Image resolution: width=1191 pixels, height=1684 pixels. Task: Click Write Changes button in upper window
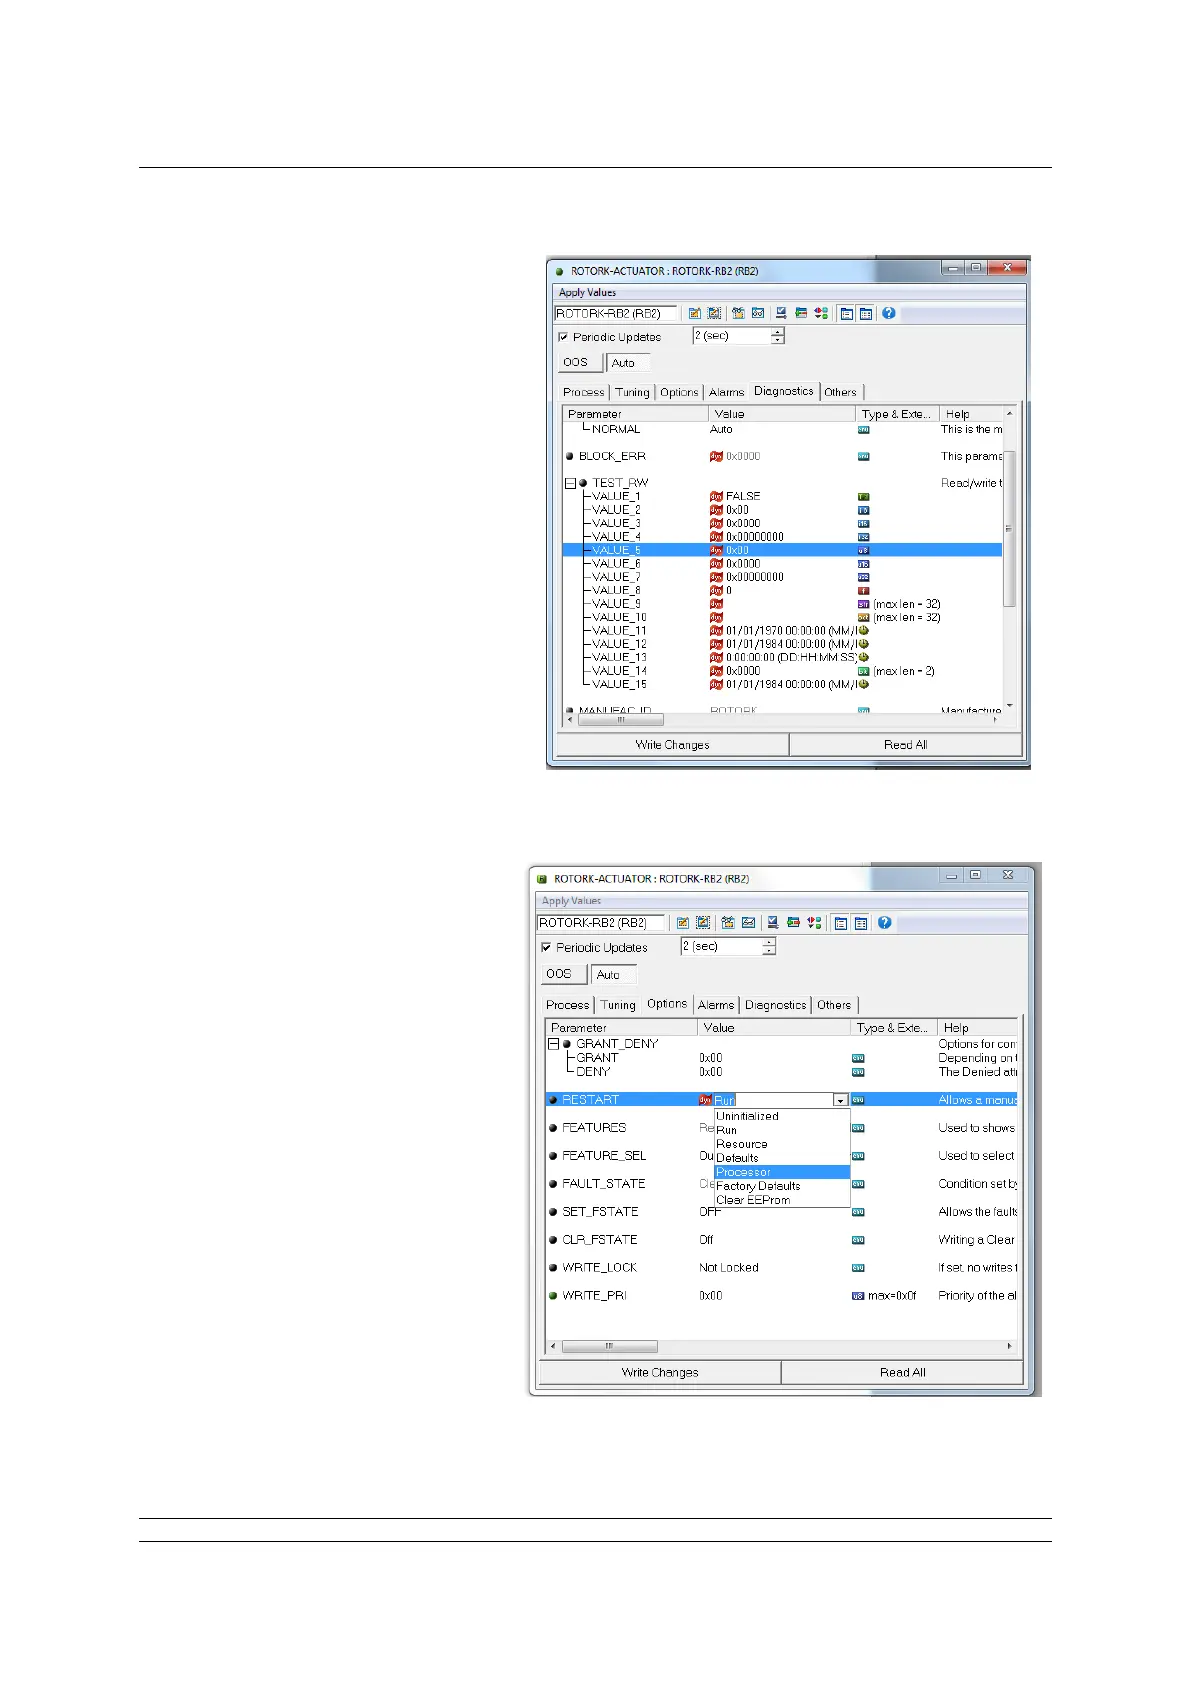click(x=673, y=745)
